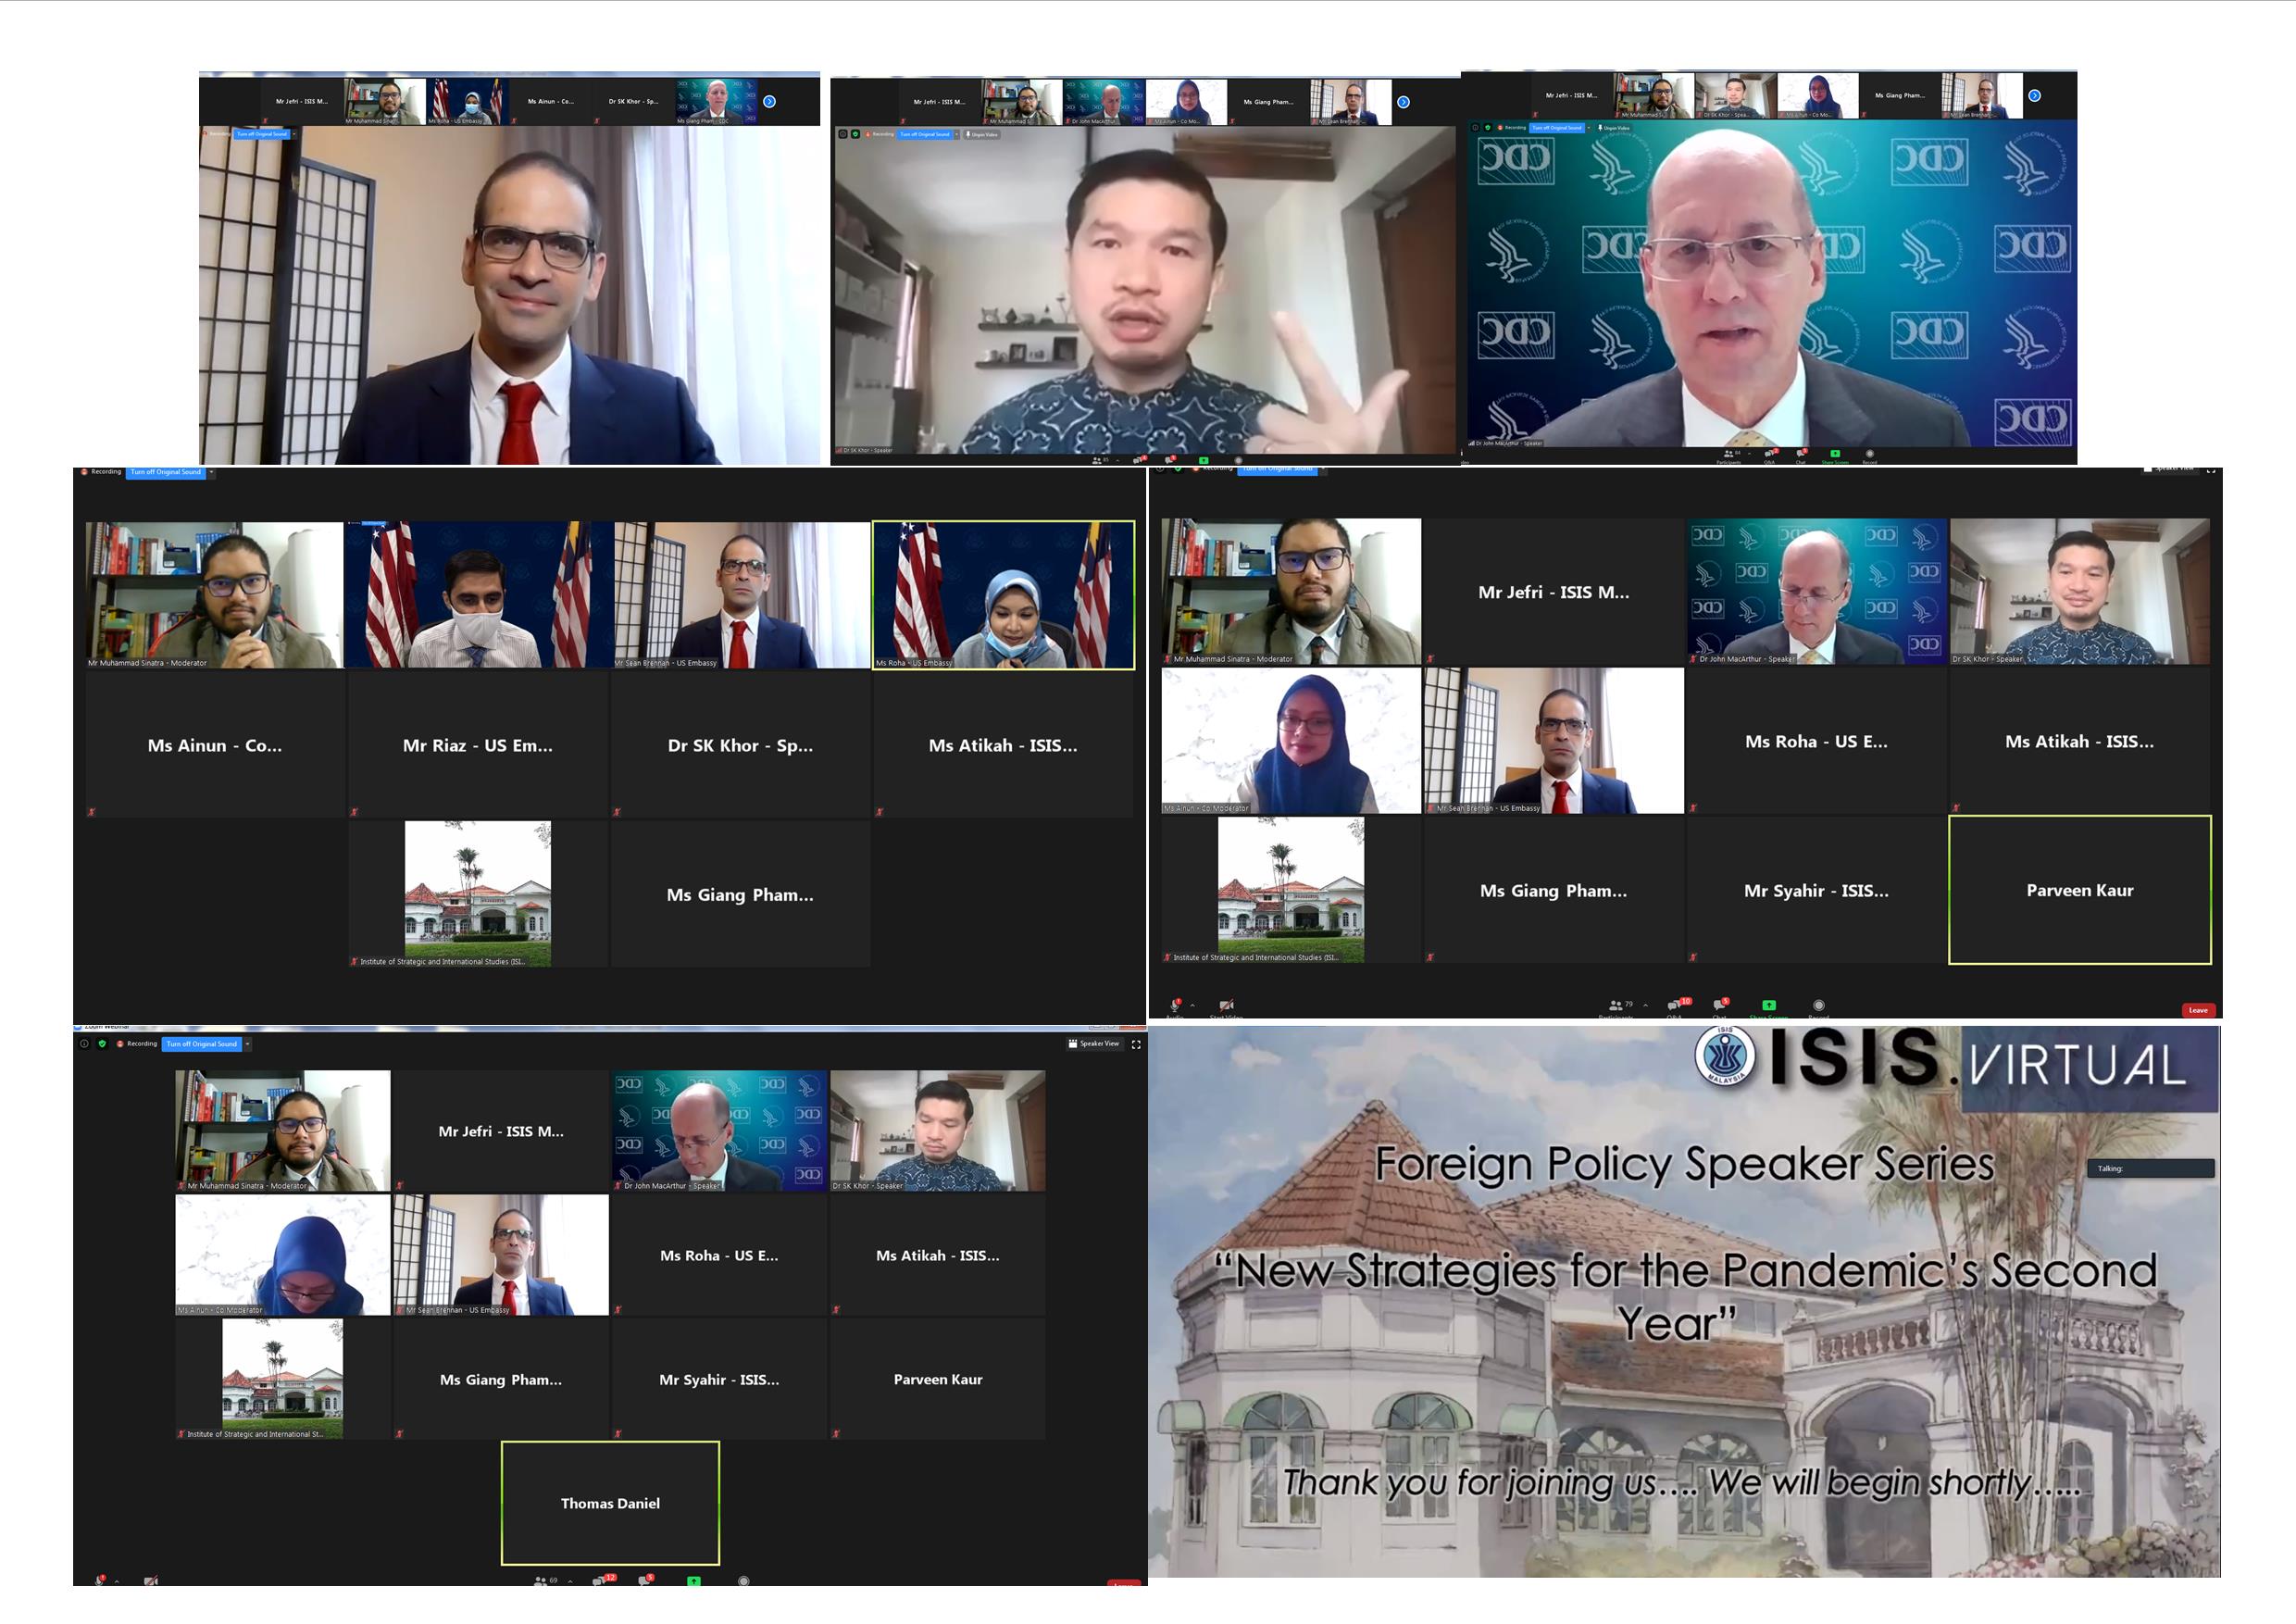The image size is (2296, 1624).
Task: Select Dr SK Khor - Sp... thumbnail in Sean Brennan speaker strip
Action: (633, 101)
